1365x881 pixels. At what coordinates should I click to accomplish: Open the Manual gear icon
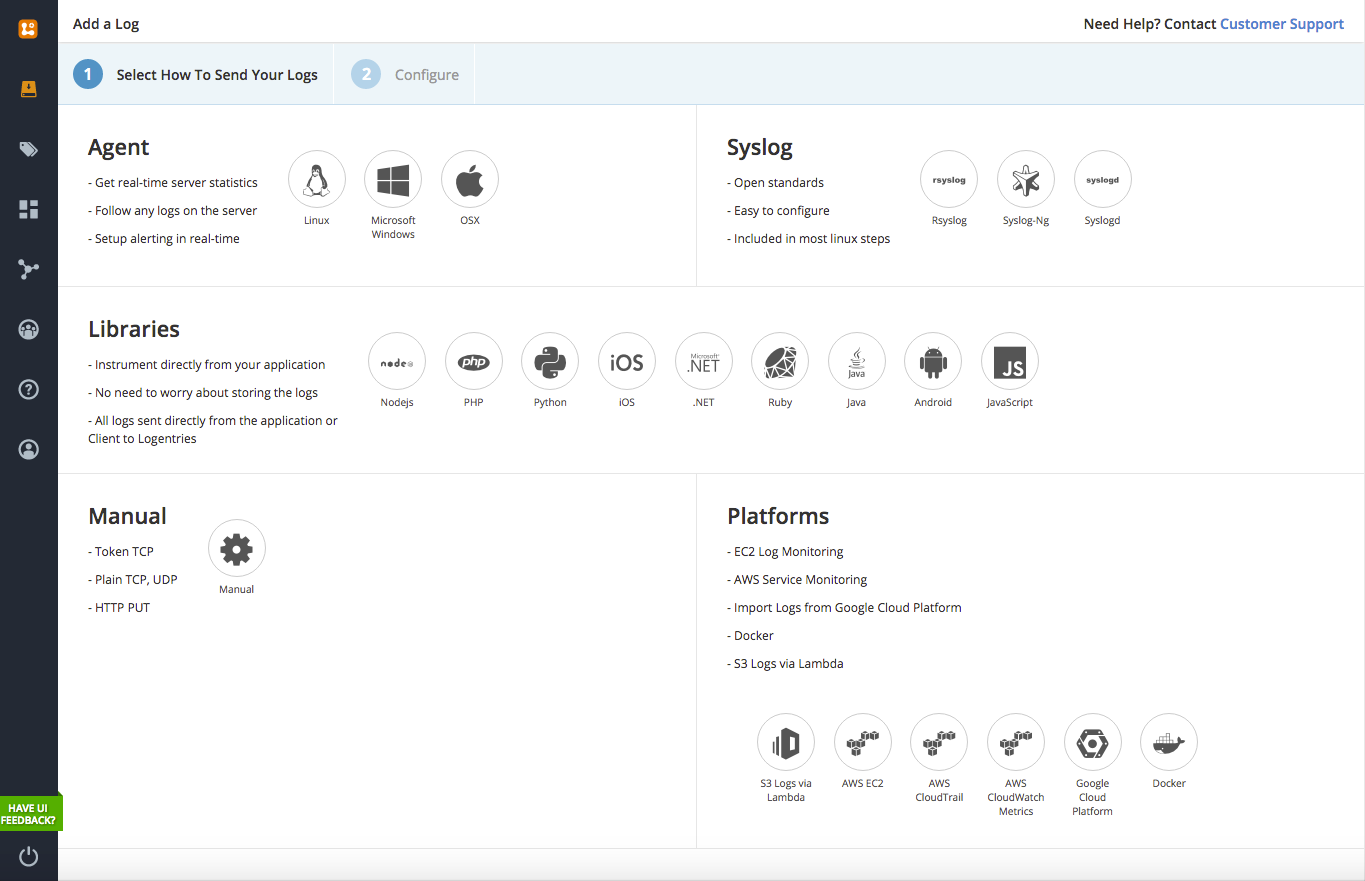237,549
